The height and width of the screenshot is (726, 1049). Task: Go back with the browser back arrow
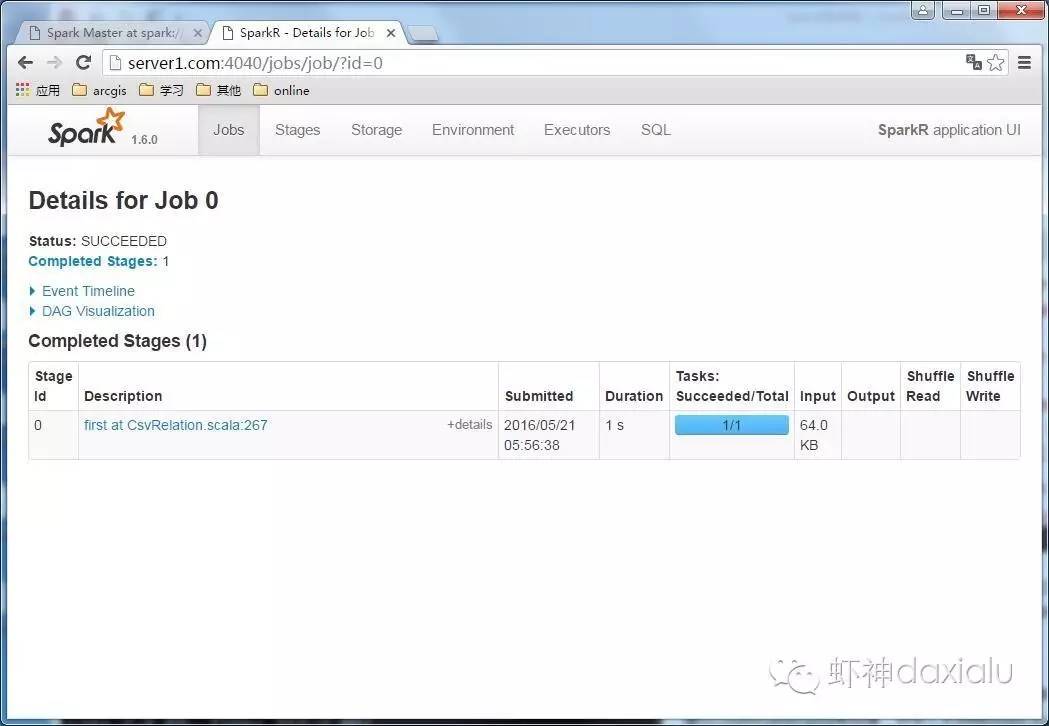25,63
